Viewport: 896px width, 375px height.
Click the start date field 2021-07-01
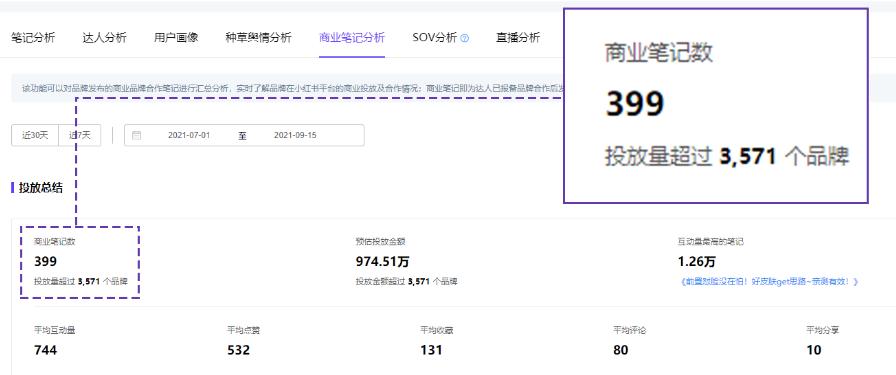189,135
